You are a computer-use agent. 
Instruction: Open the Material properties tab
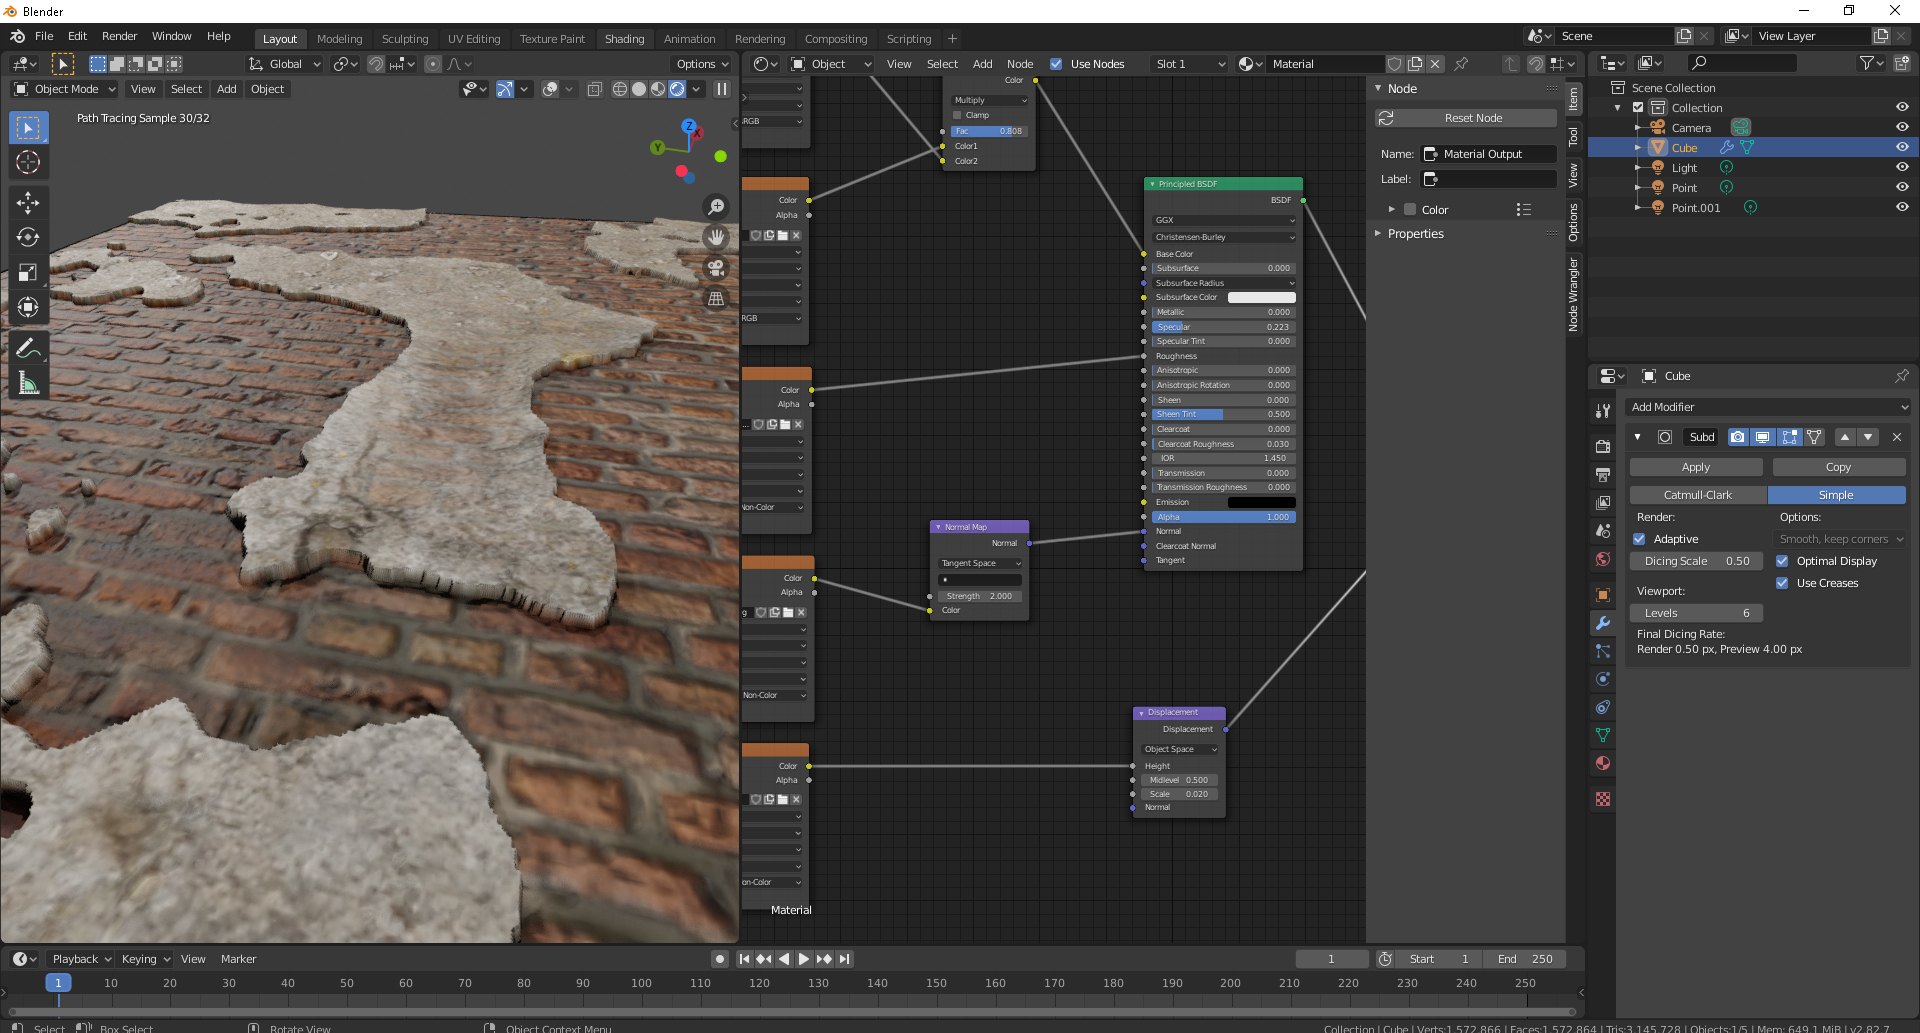[x=1603, y=763]
